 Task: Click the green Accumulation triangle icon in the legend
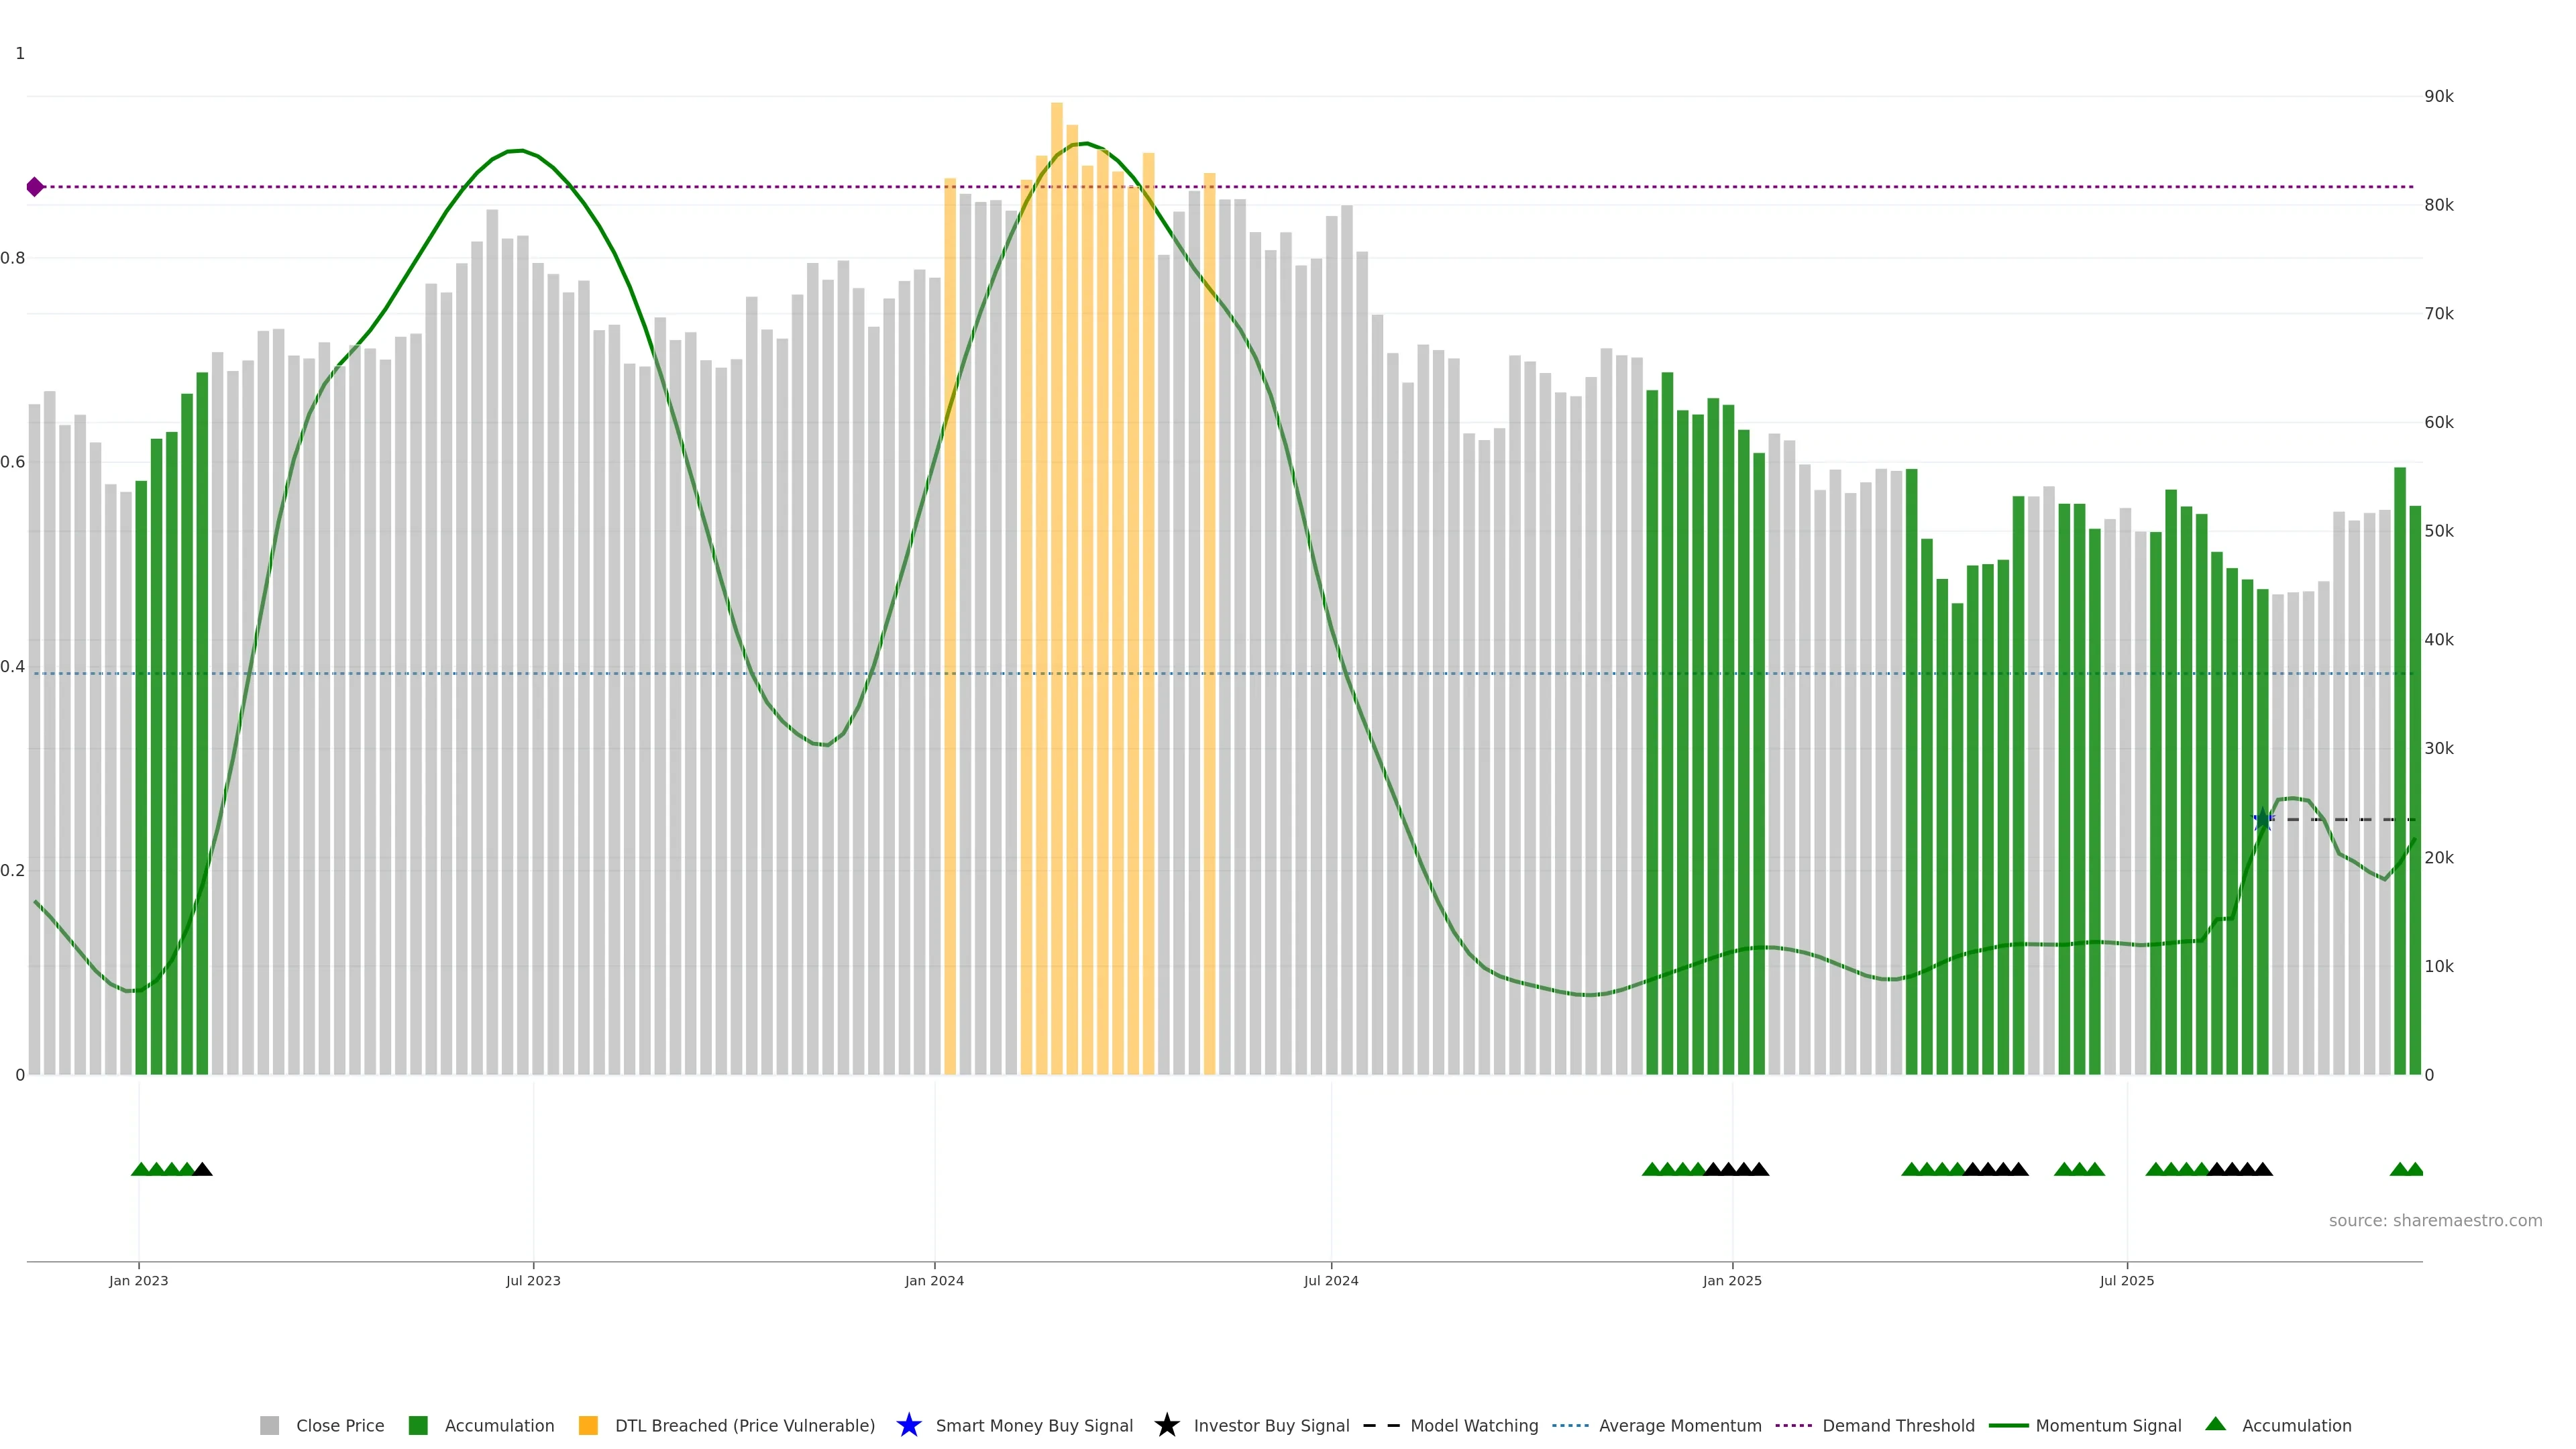(2215, 1424)
